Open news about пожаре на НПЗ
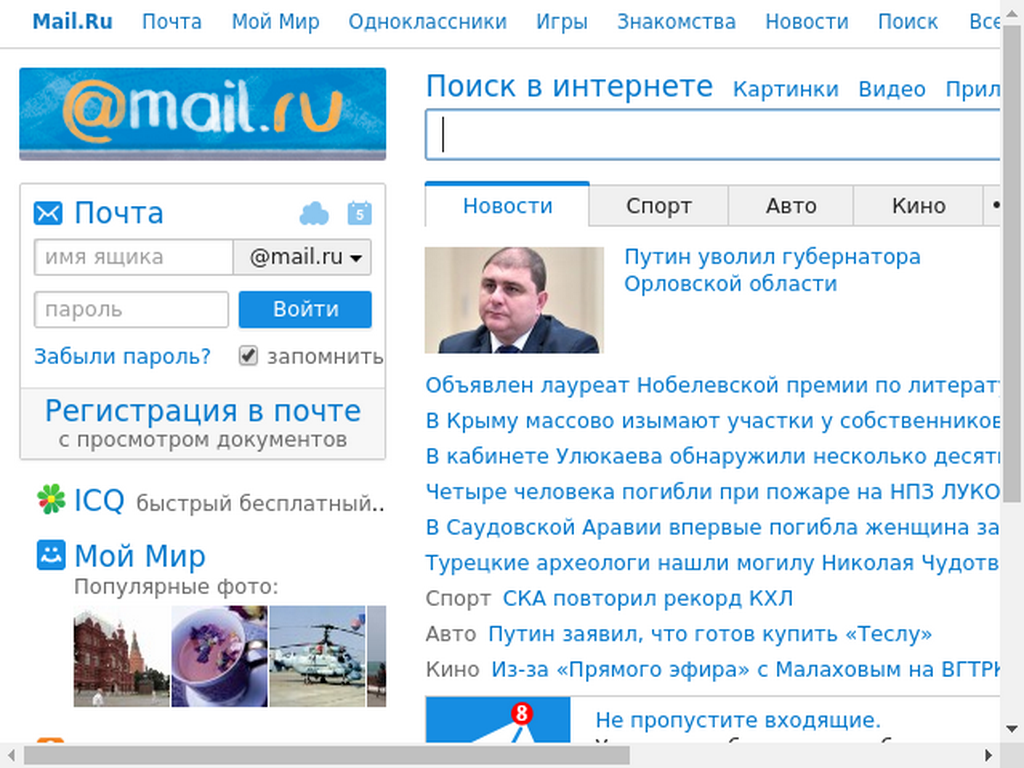Image resolution: width=1024 pixels, height=768 pixels. (x=712, y=491)
